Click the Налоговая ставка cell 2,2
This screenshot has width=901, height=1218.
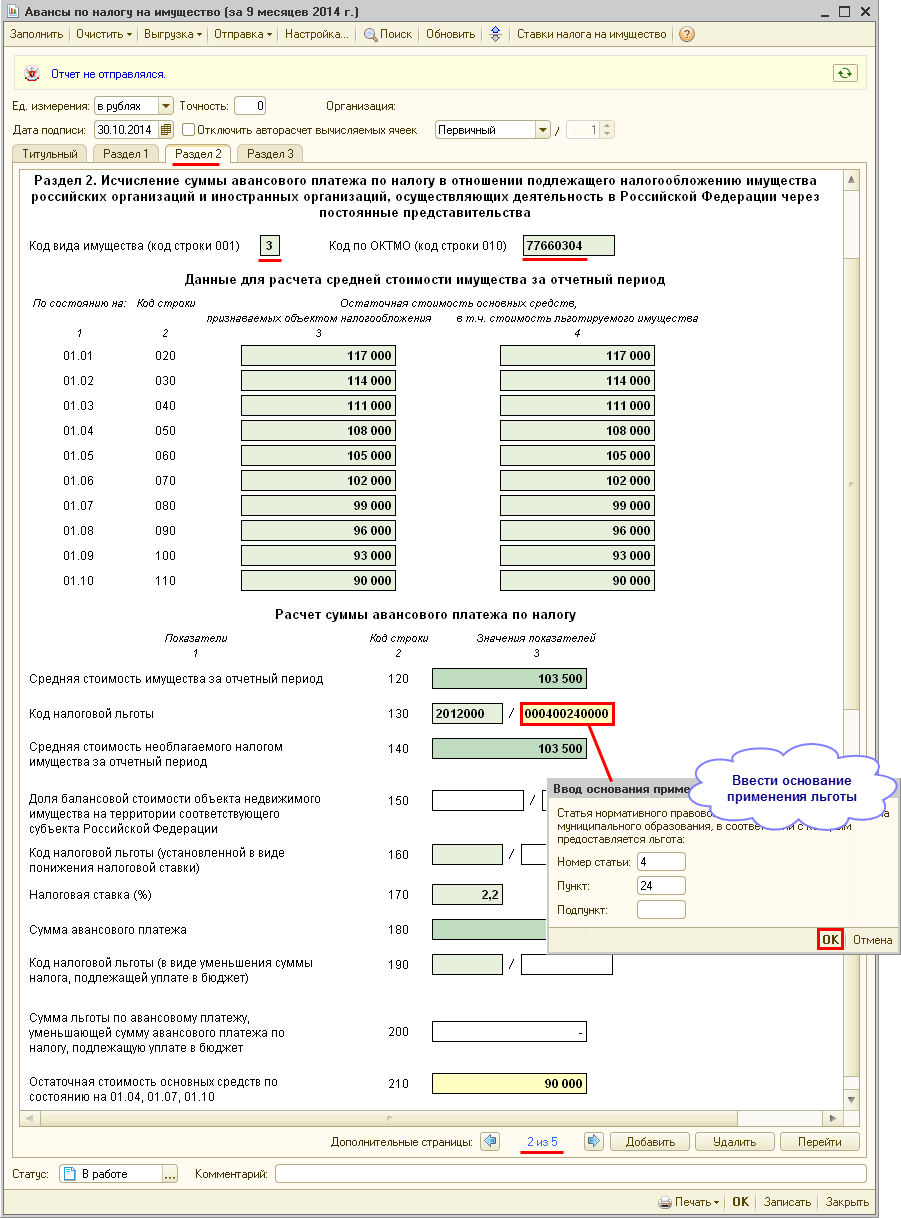point(467,895)
